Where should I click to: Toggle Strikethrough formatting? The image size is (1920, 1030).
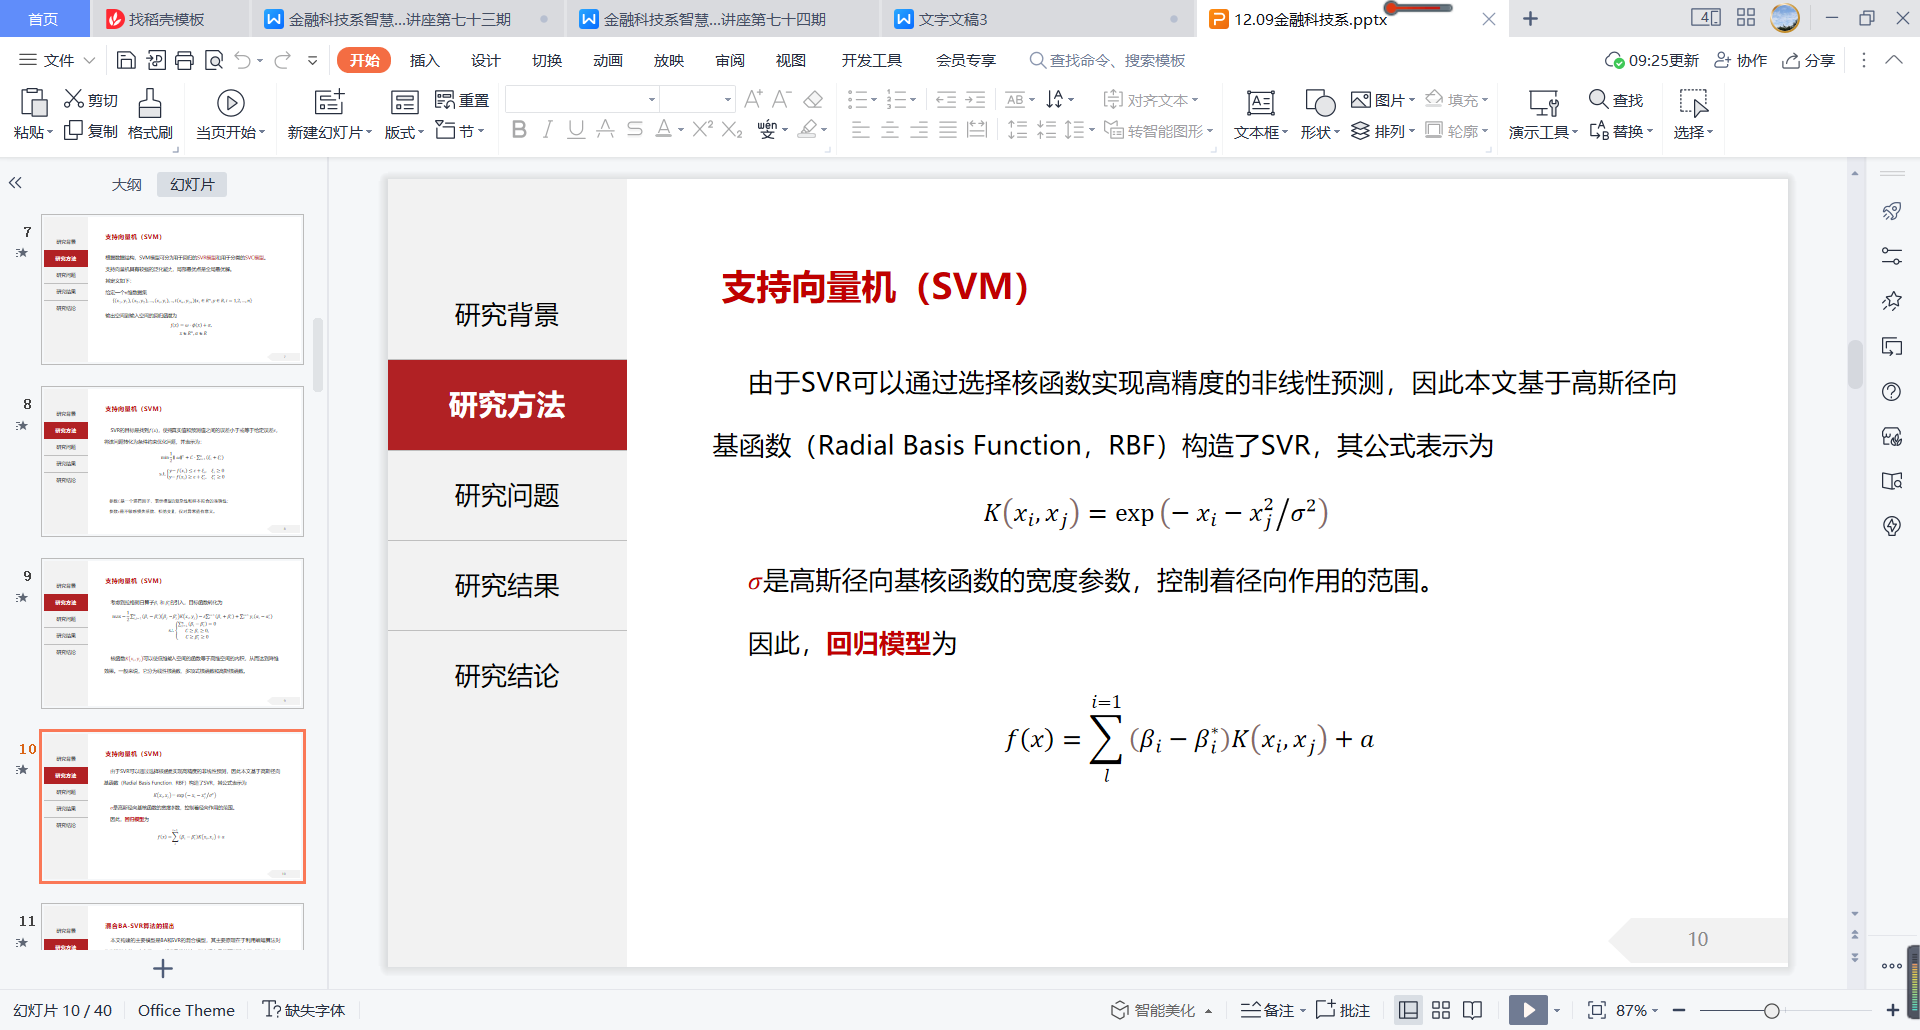tap(605, 129)
